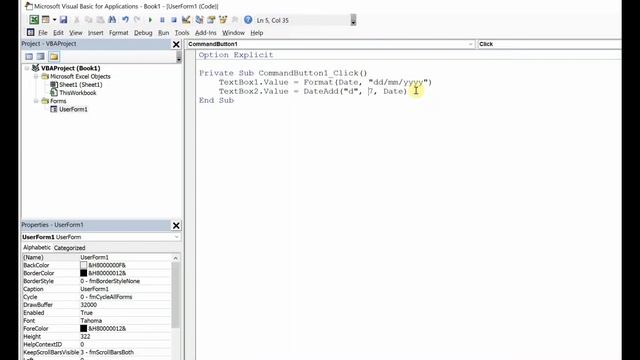The image size is (640, 360).
Task: Open the File menu
Action: point(43,33)
